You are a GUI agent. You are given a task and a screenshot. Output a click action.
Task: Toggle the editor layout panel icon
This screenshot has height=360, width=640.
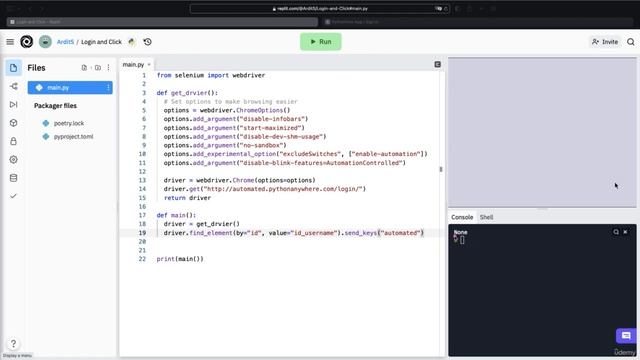[438, 64]
